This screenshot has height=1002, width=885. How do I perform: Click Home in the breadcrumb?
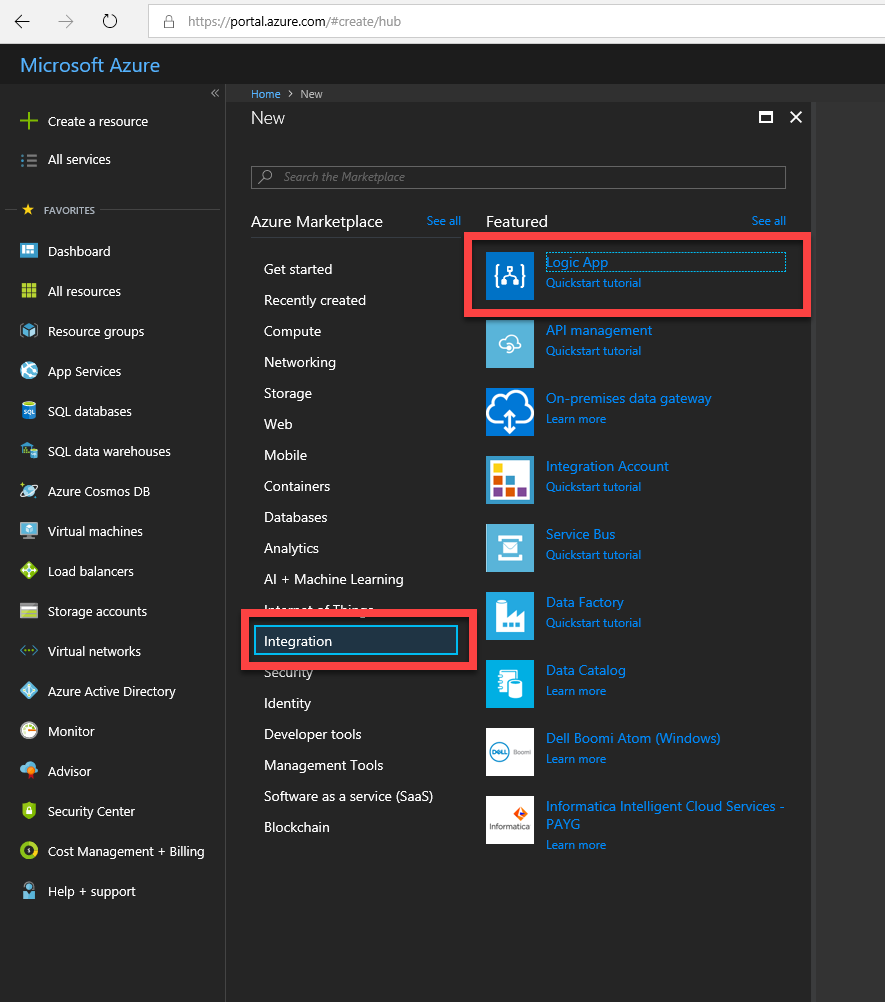[265, 94]
